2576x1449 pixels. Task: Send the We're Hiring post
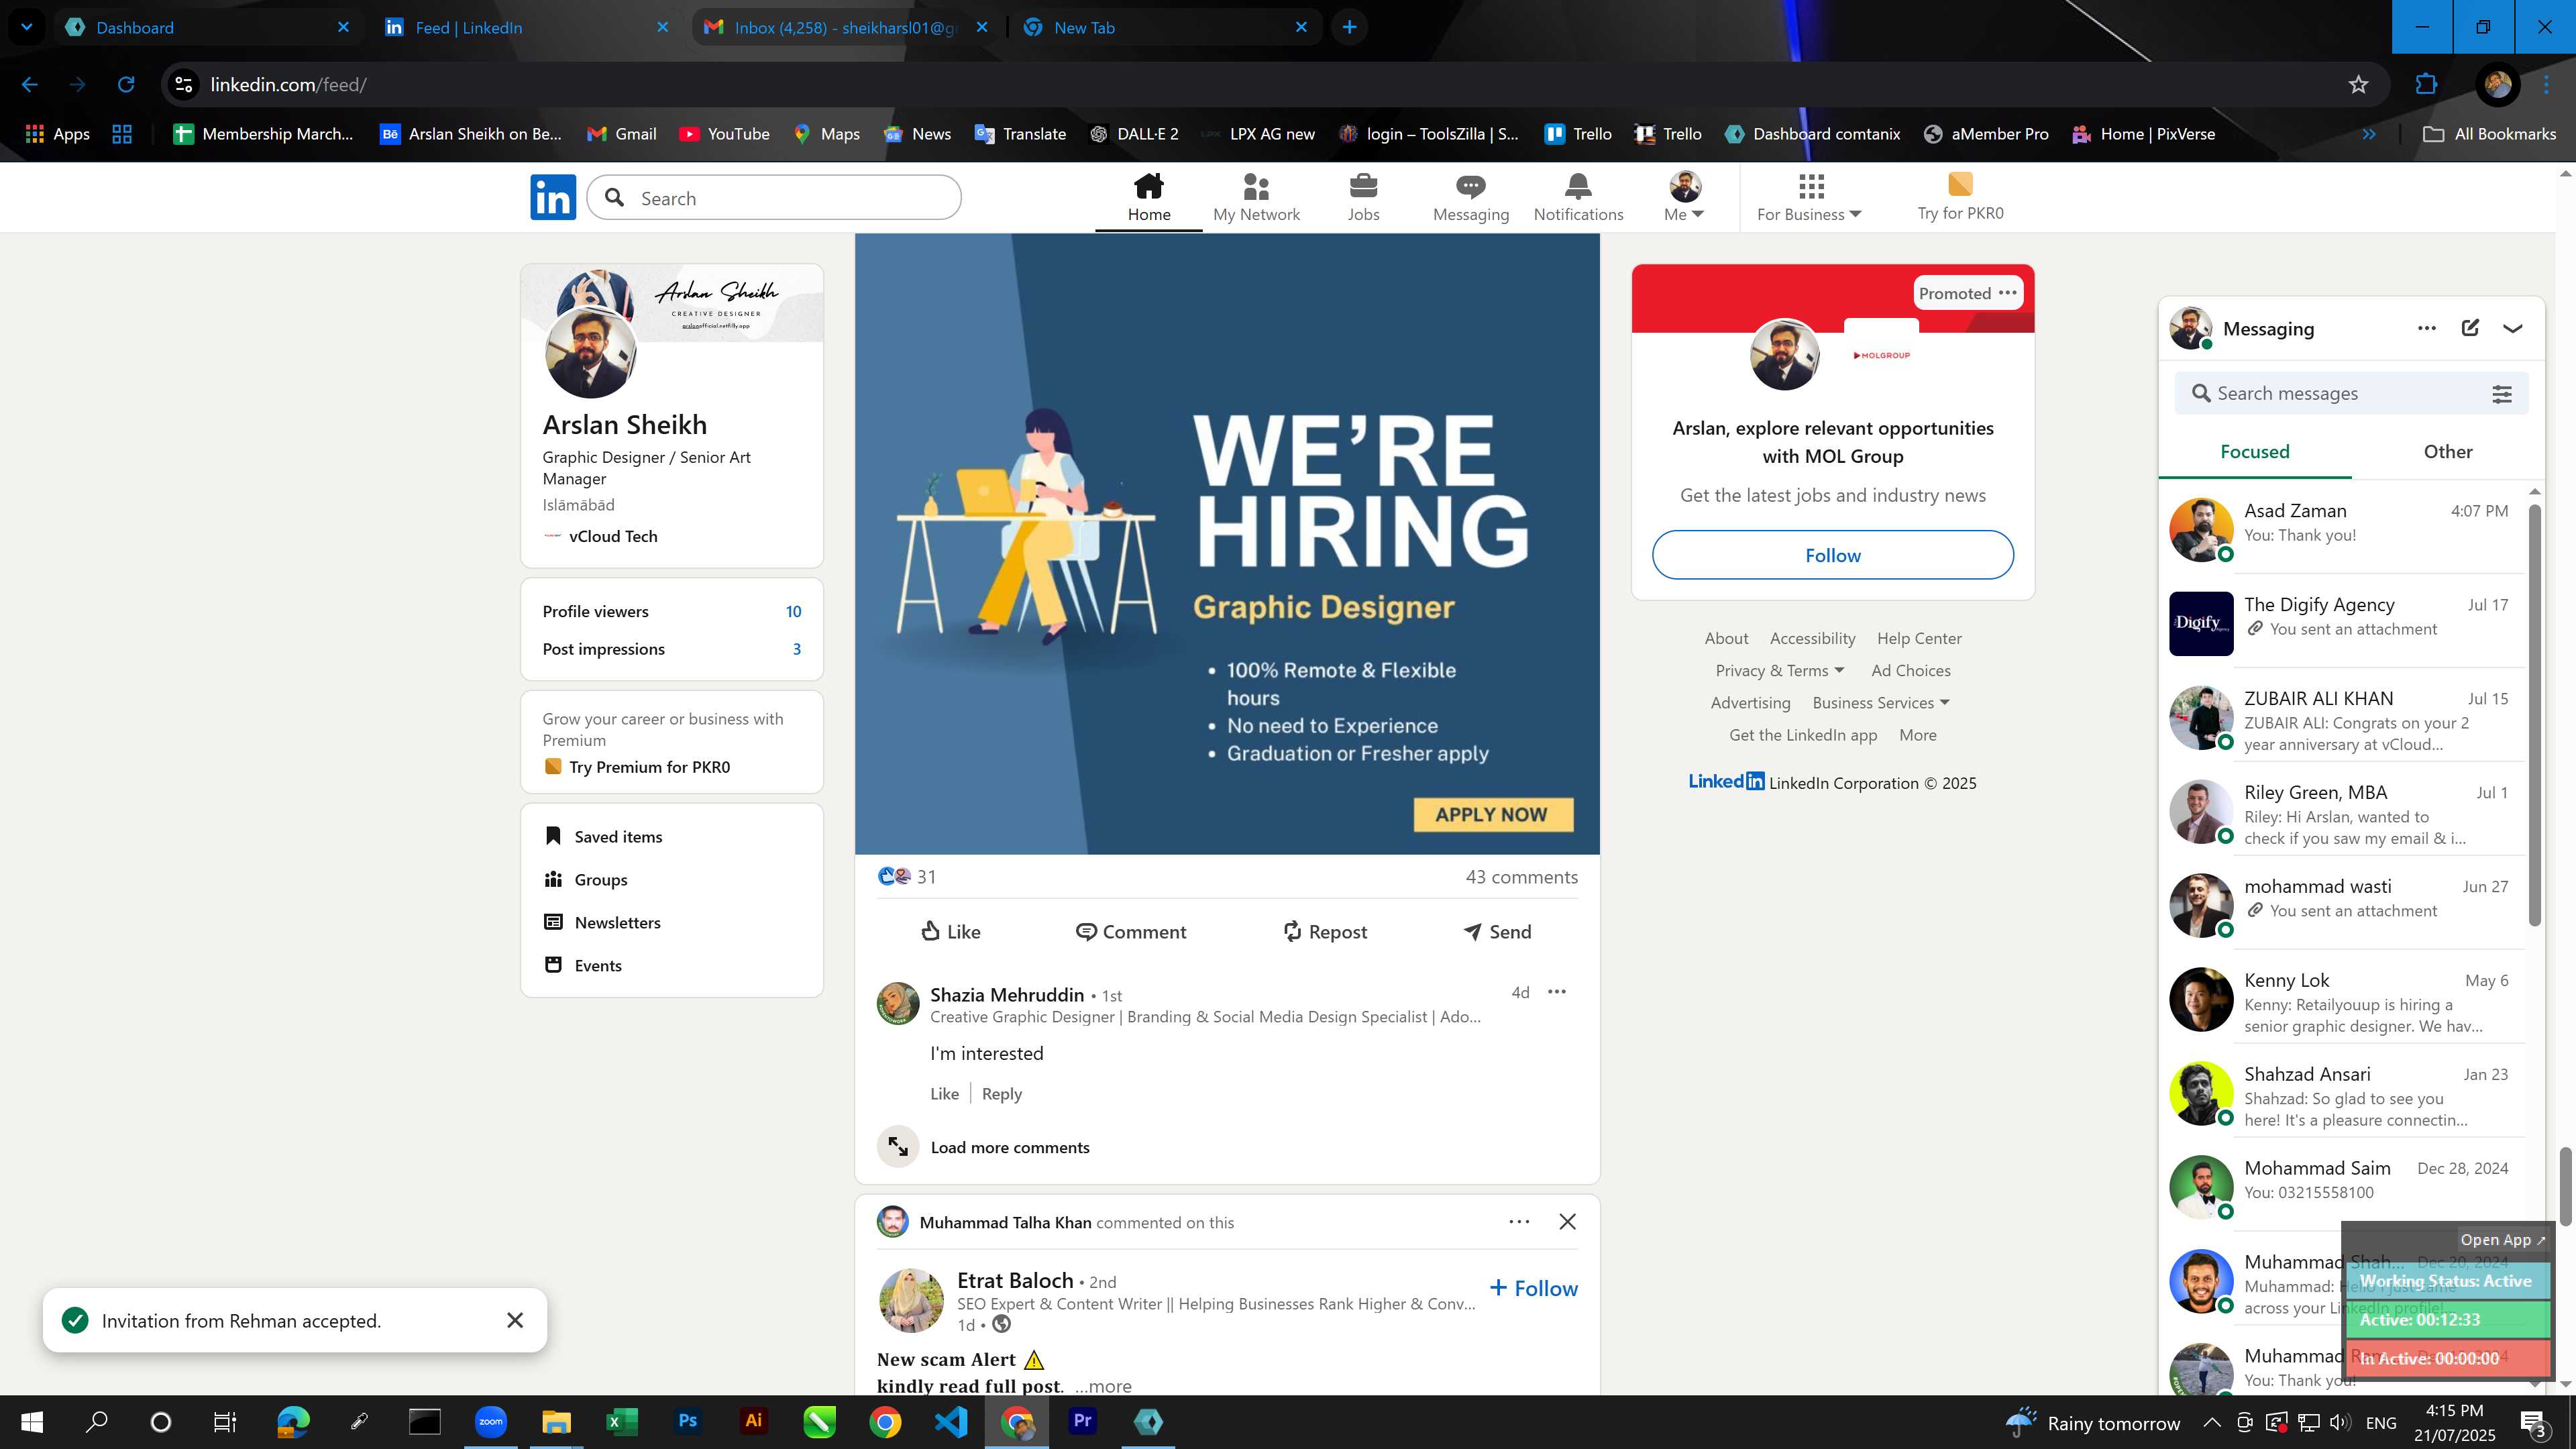click(1497, 931)
